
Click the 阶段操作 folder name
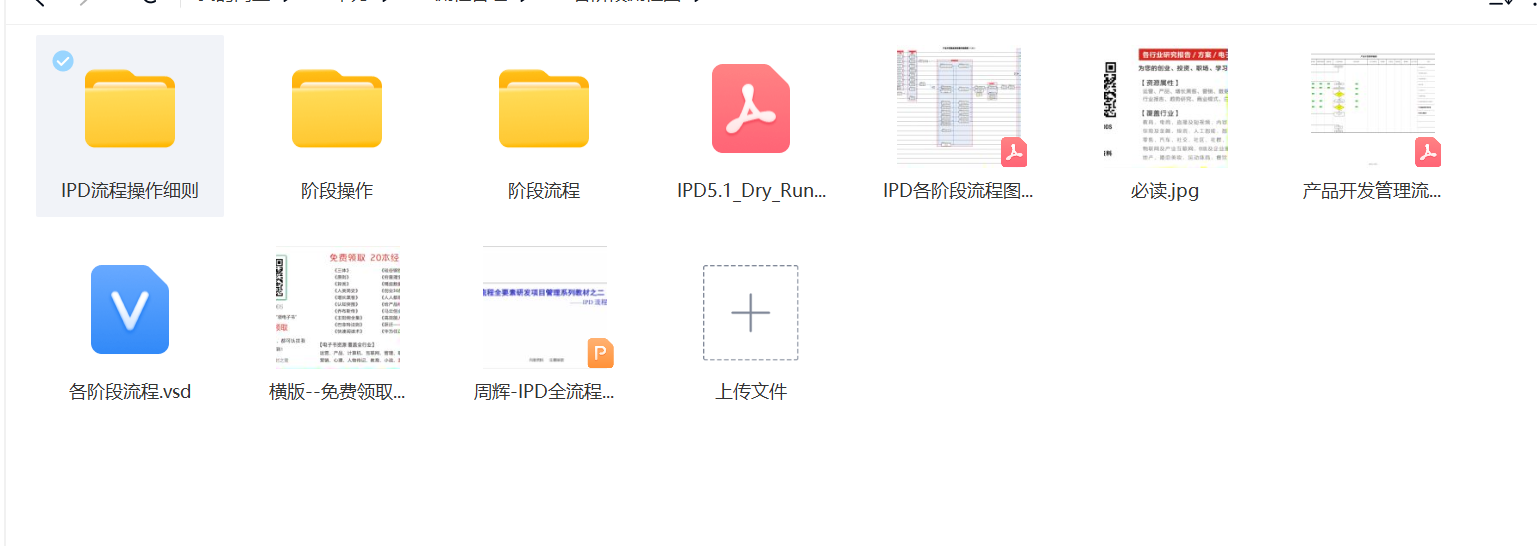coord(337,191)
